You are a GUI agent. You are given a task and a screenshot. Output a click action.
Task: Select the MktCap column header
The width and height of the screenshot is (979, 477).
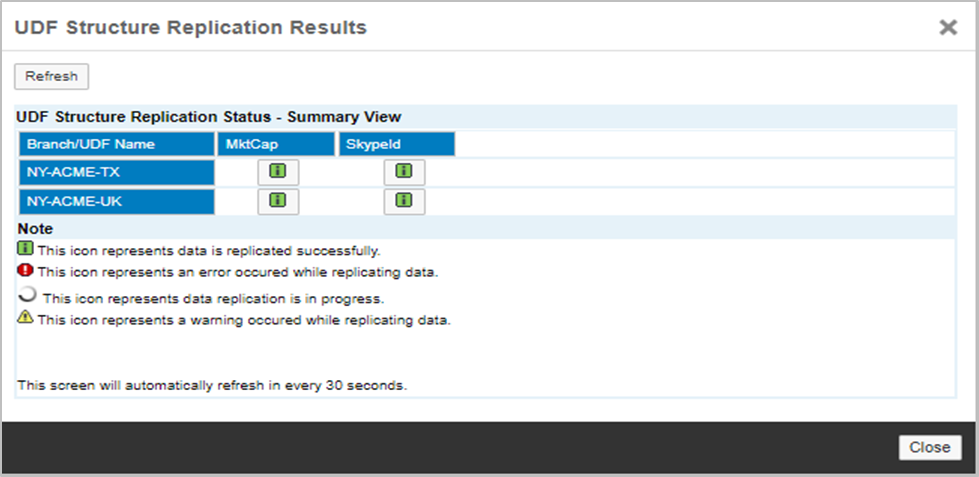(276, 144)
